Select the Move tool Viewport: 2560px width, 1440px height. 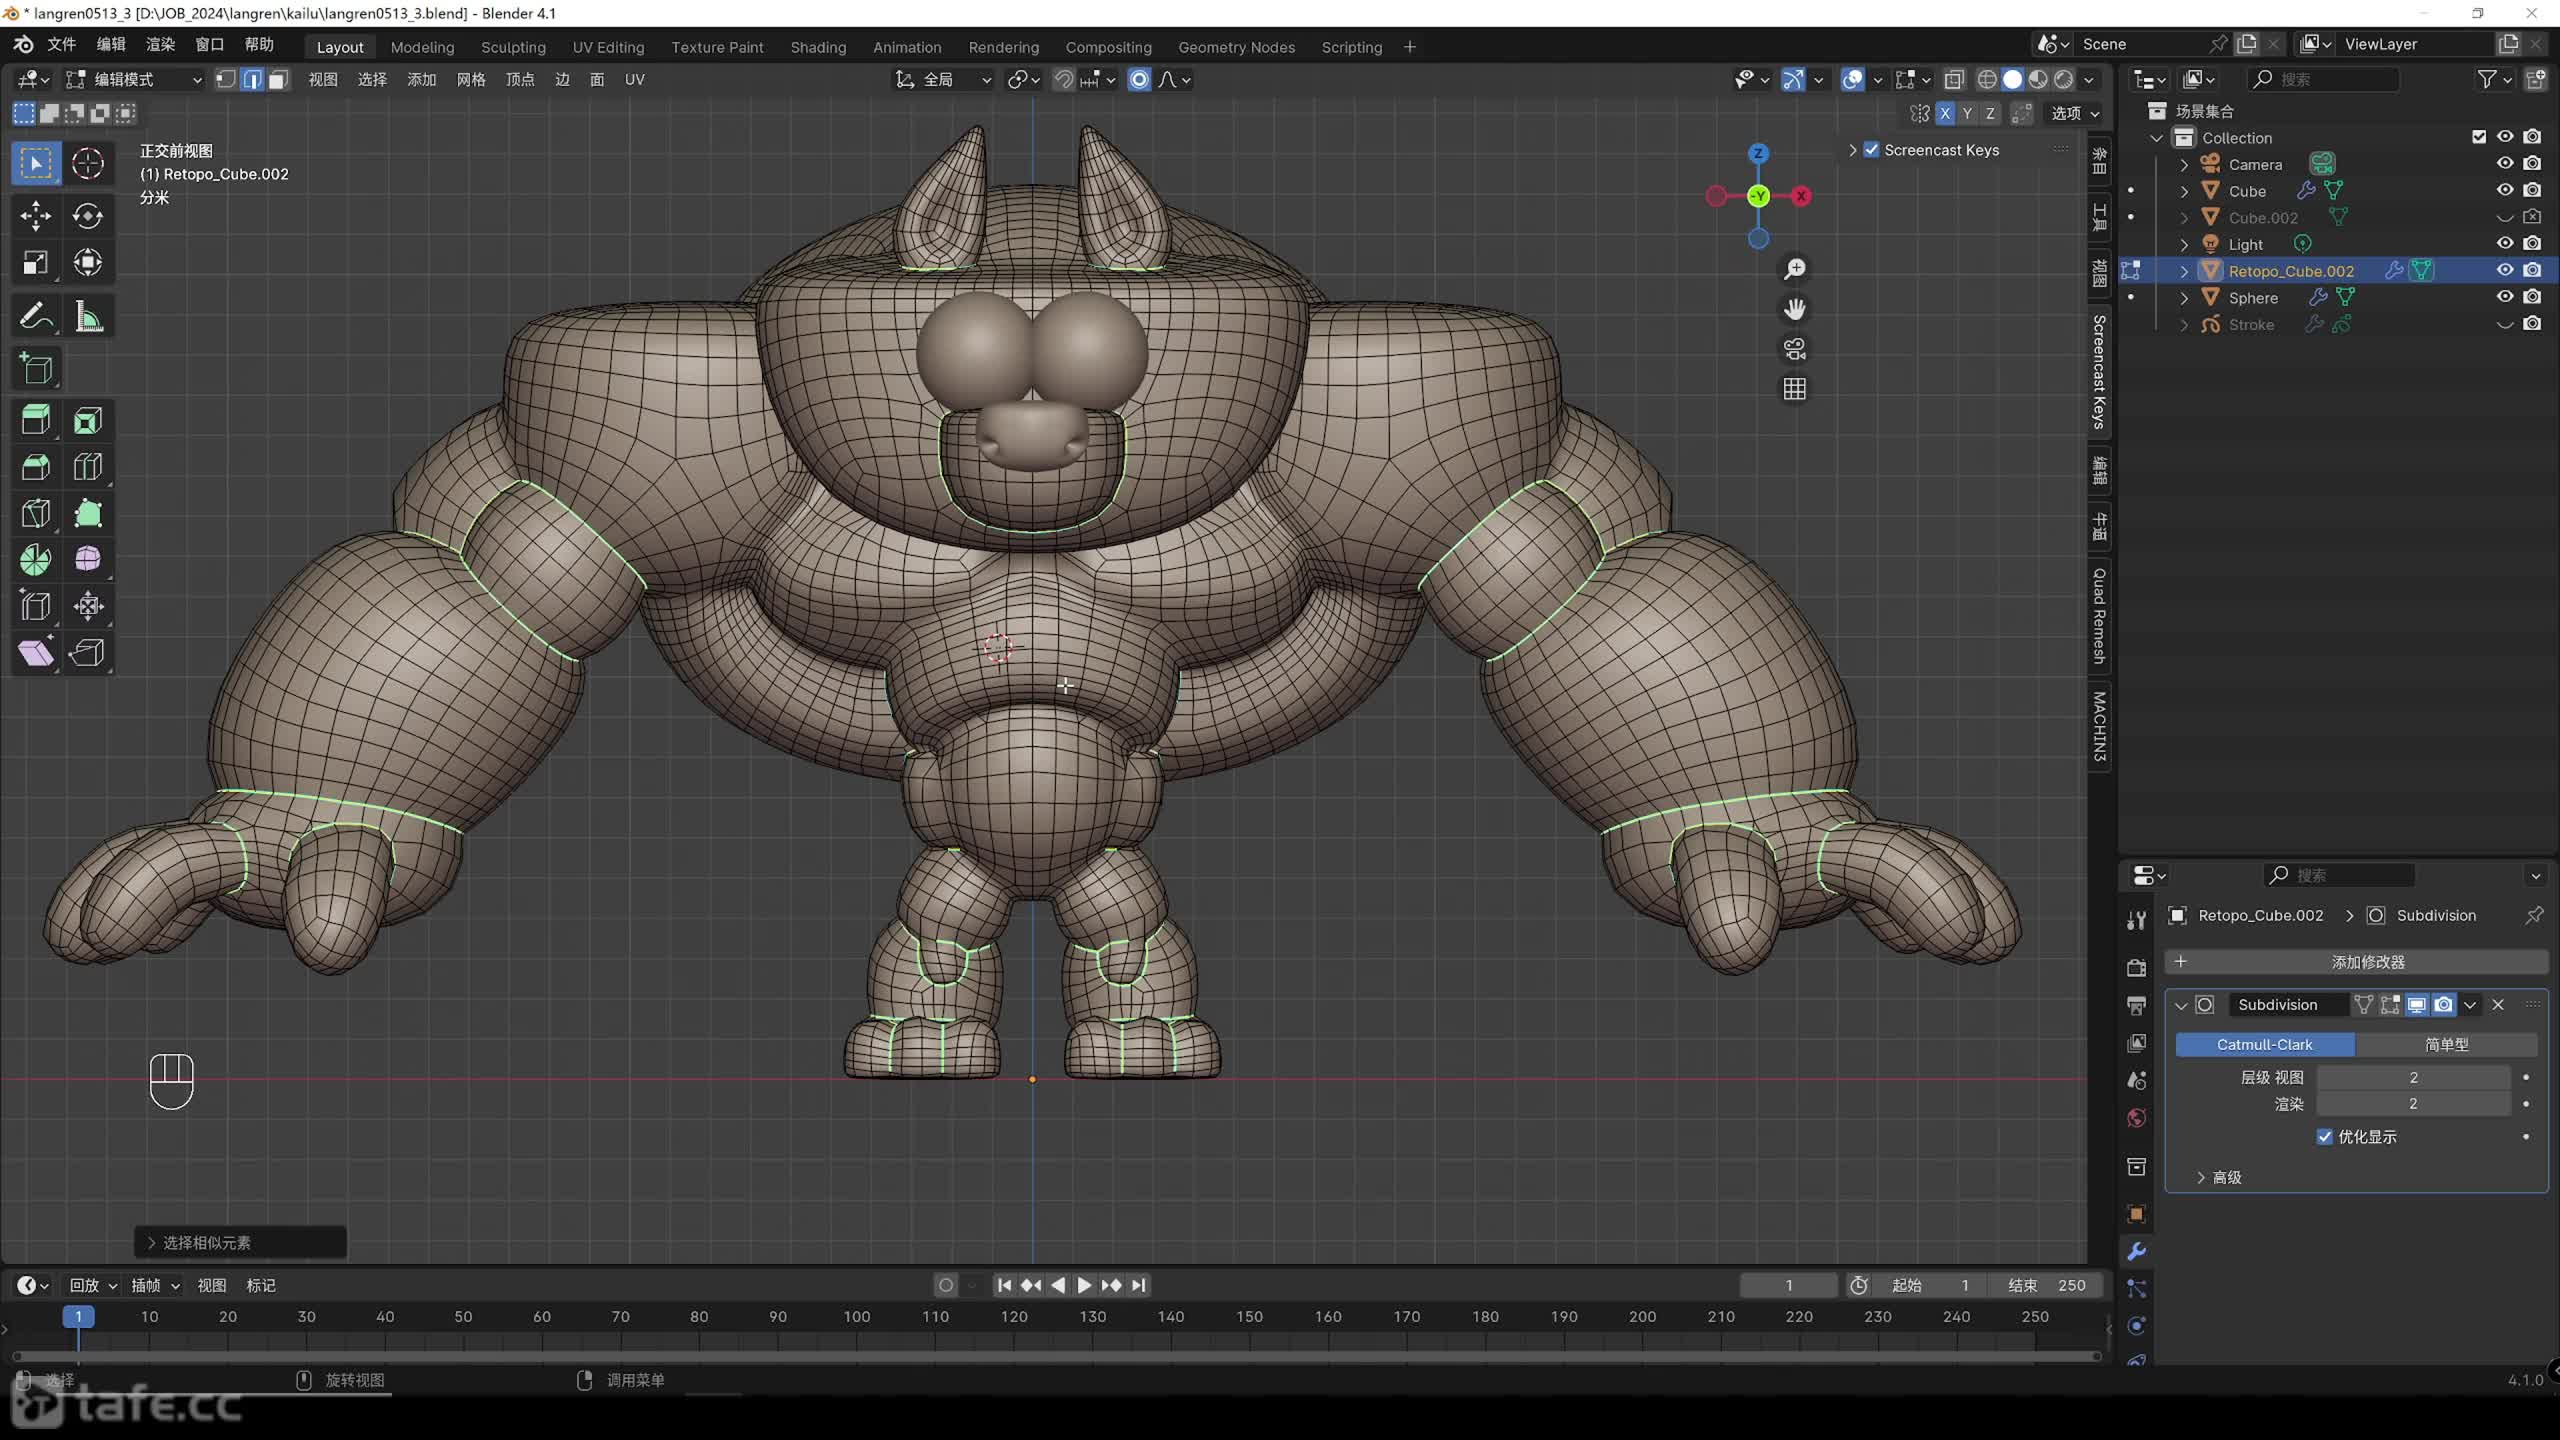(x=36, y=215)
